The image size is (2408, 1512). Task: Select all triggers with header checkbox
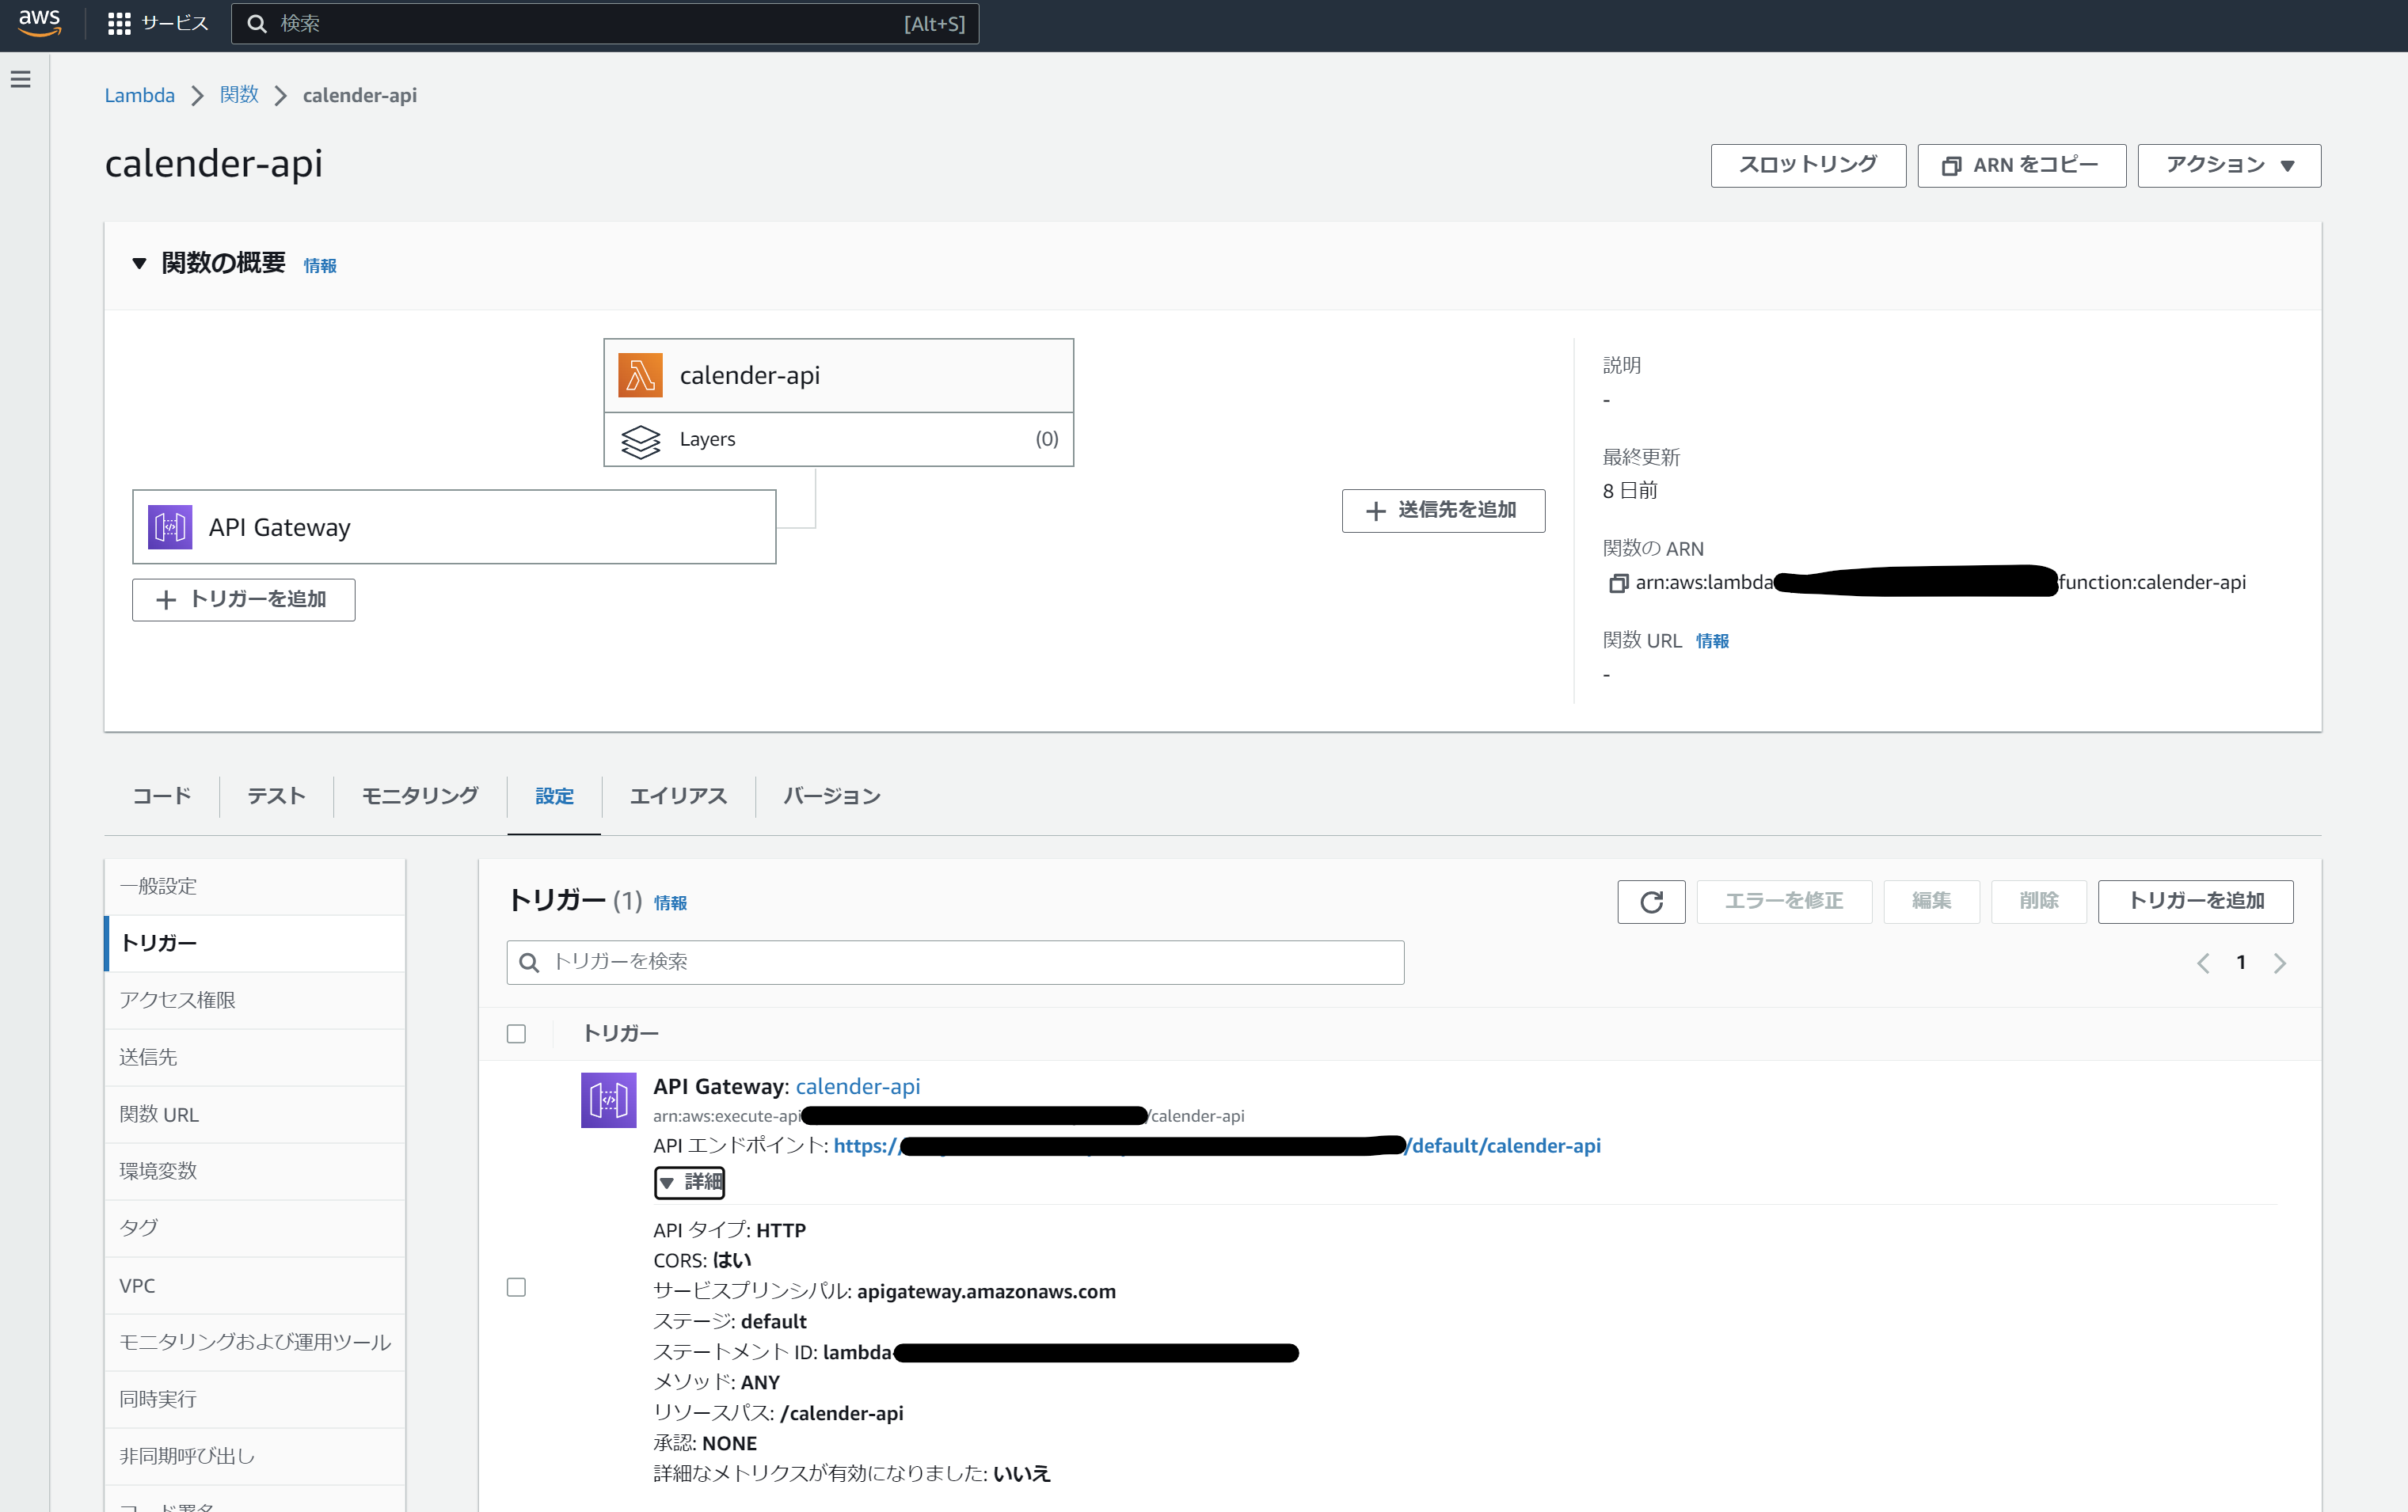coord(516,1034)
